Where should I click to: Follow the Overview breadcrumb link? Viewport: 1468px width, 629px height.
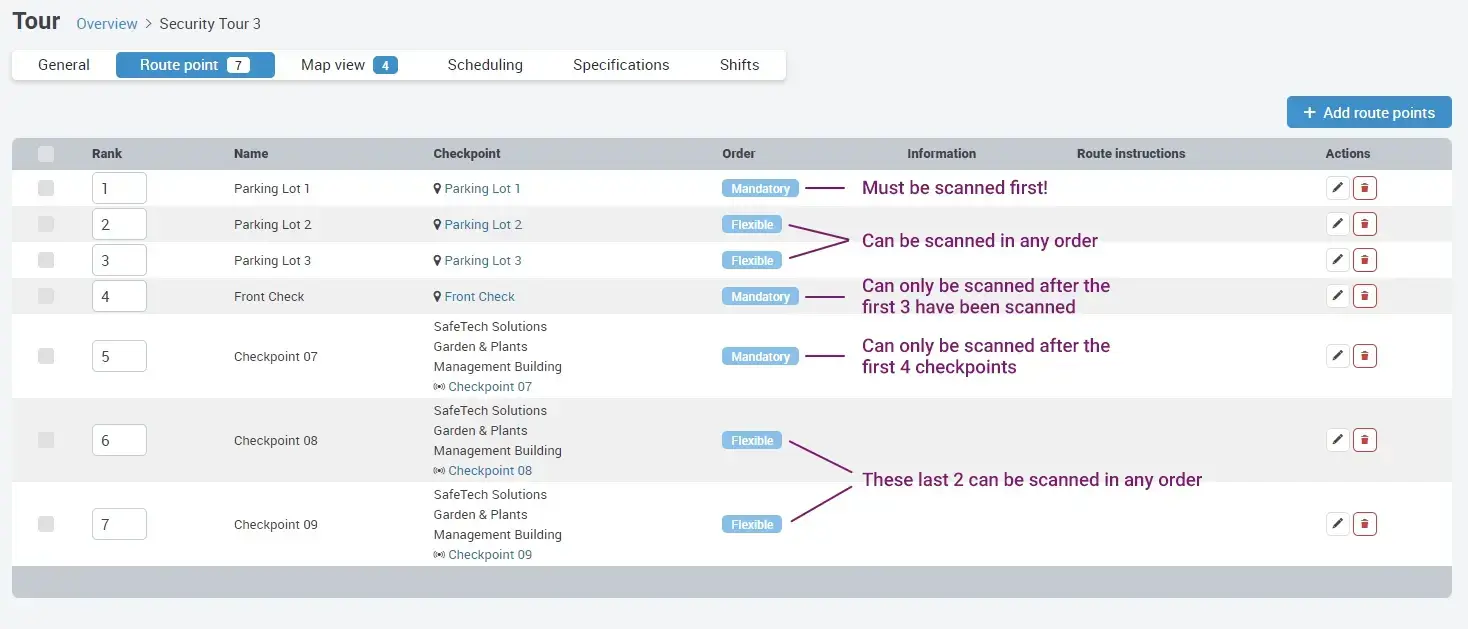click(x=107, y=23)
